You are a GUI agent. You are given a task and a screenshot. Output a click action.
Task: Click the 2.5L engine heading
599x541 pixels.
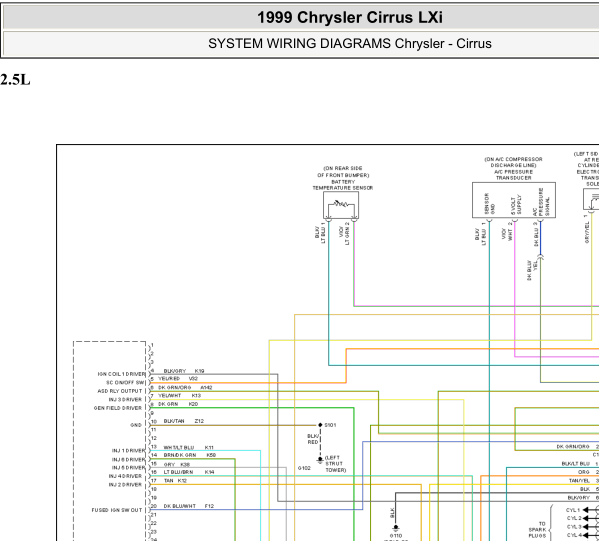coord(15,80)
